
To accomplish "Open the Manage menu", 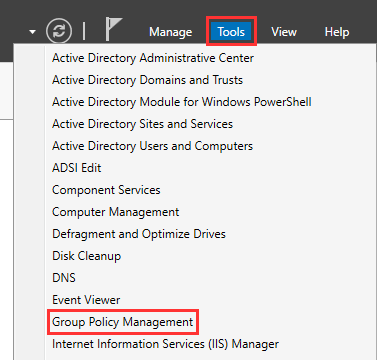I will [171, 32].
